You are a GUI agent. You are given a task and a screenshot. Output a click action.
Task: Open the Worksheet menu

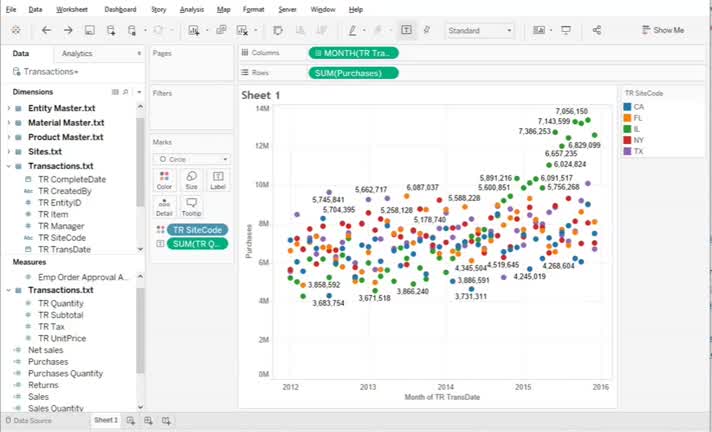point(72,9)
